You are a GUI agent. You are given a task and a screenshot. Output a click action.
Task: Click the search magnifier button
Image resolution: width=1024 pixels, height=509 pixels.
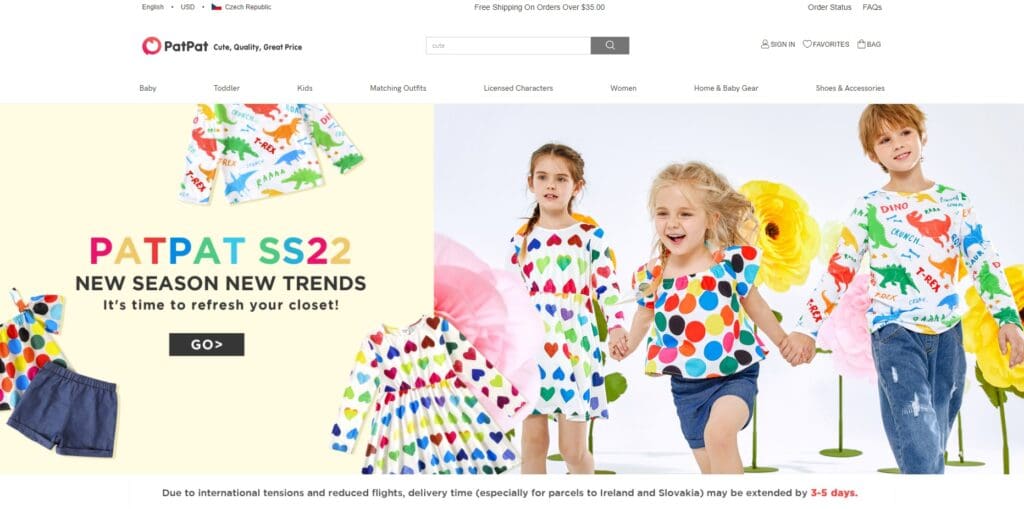point(610,46)
